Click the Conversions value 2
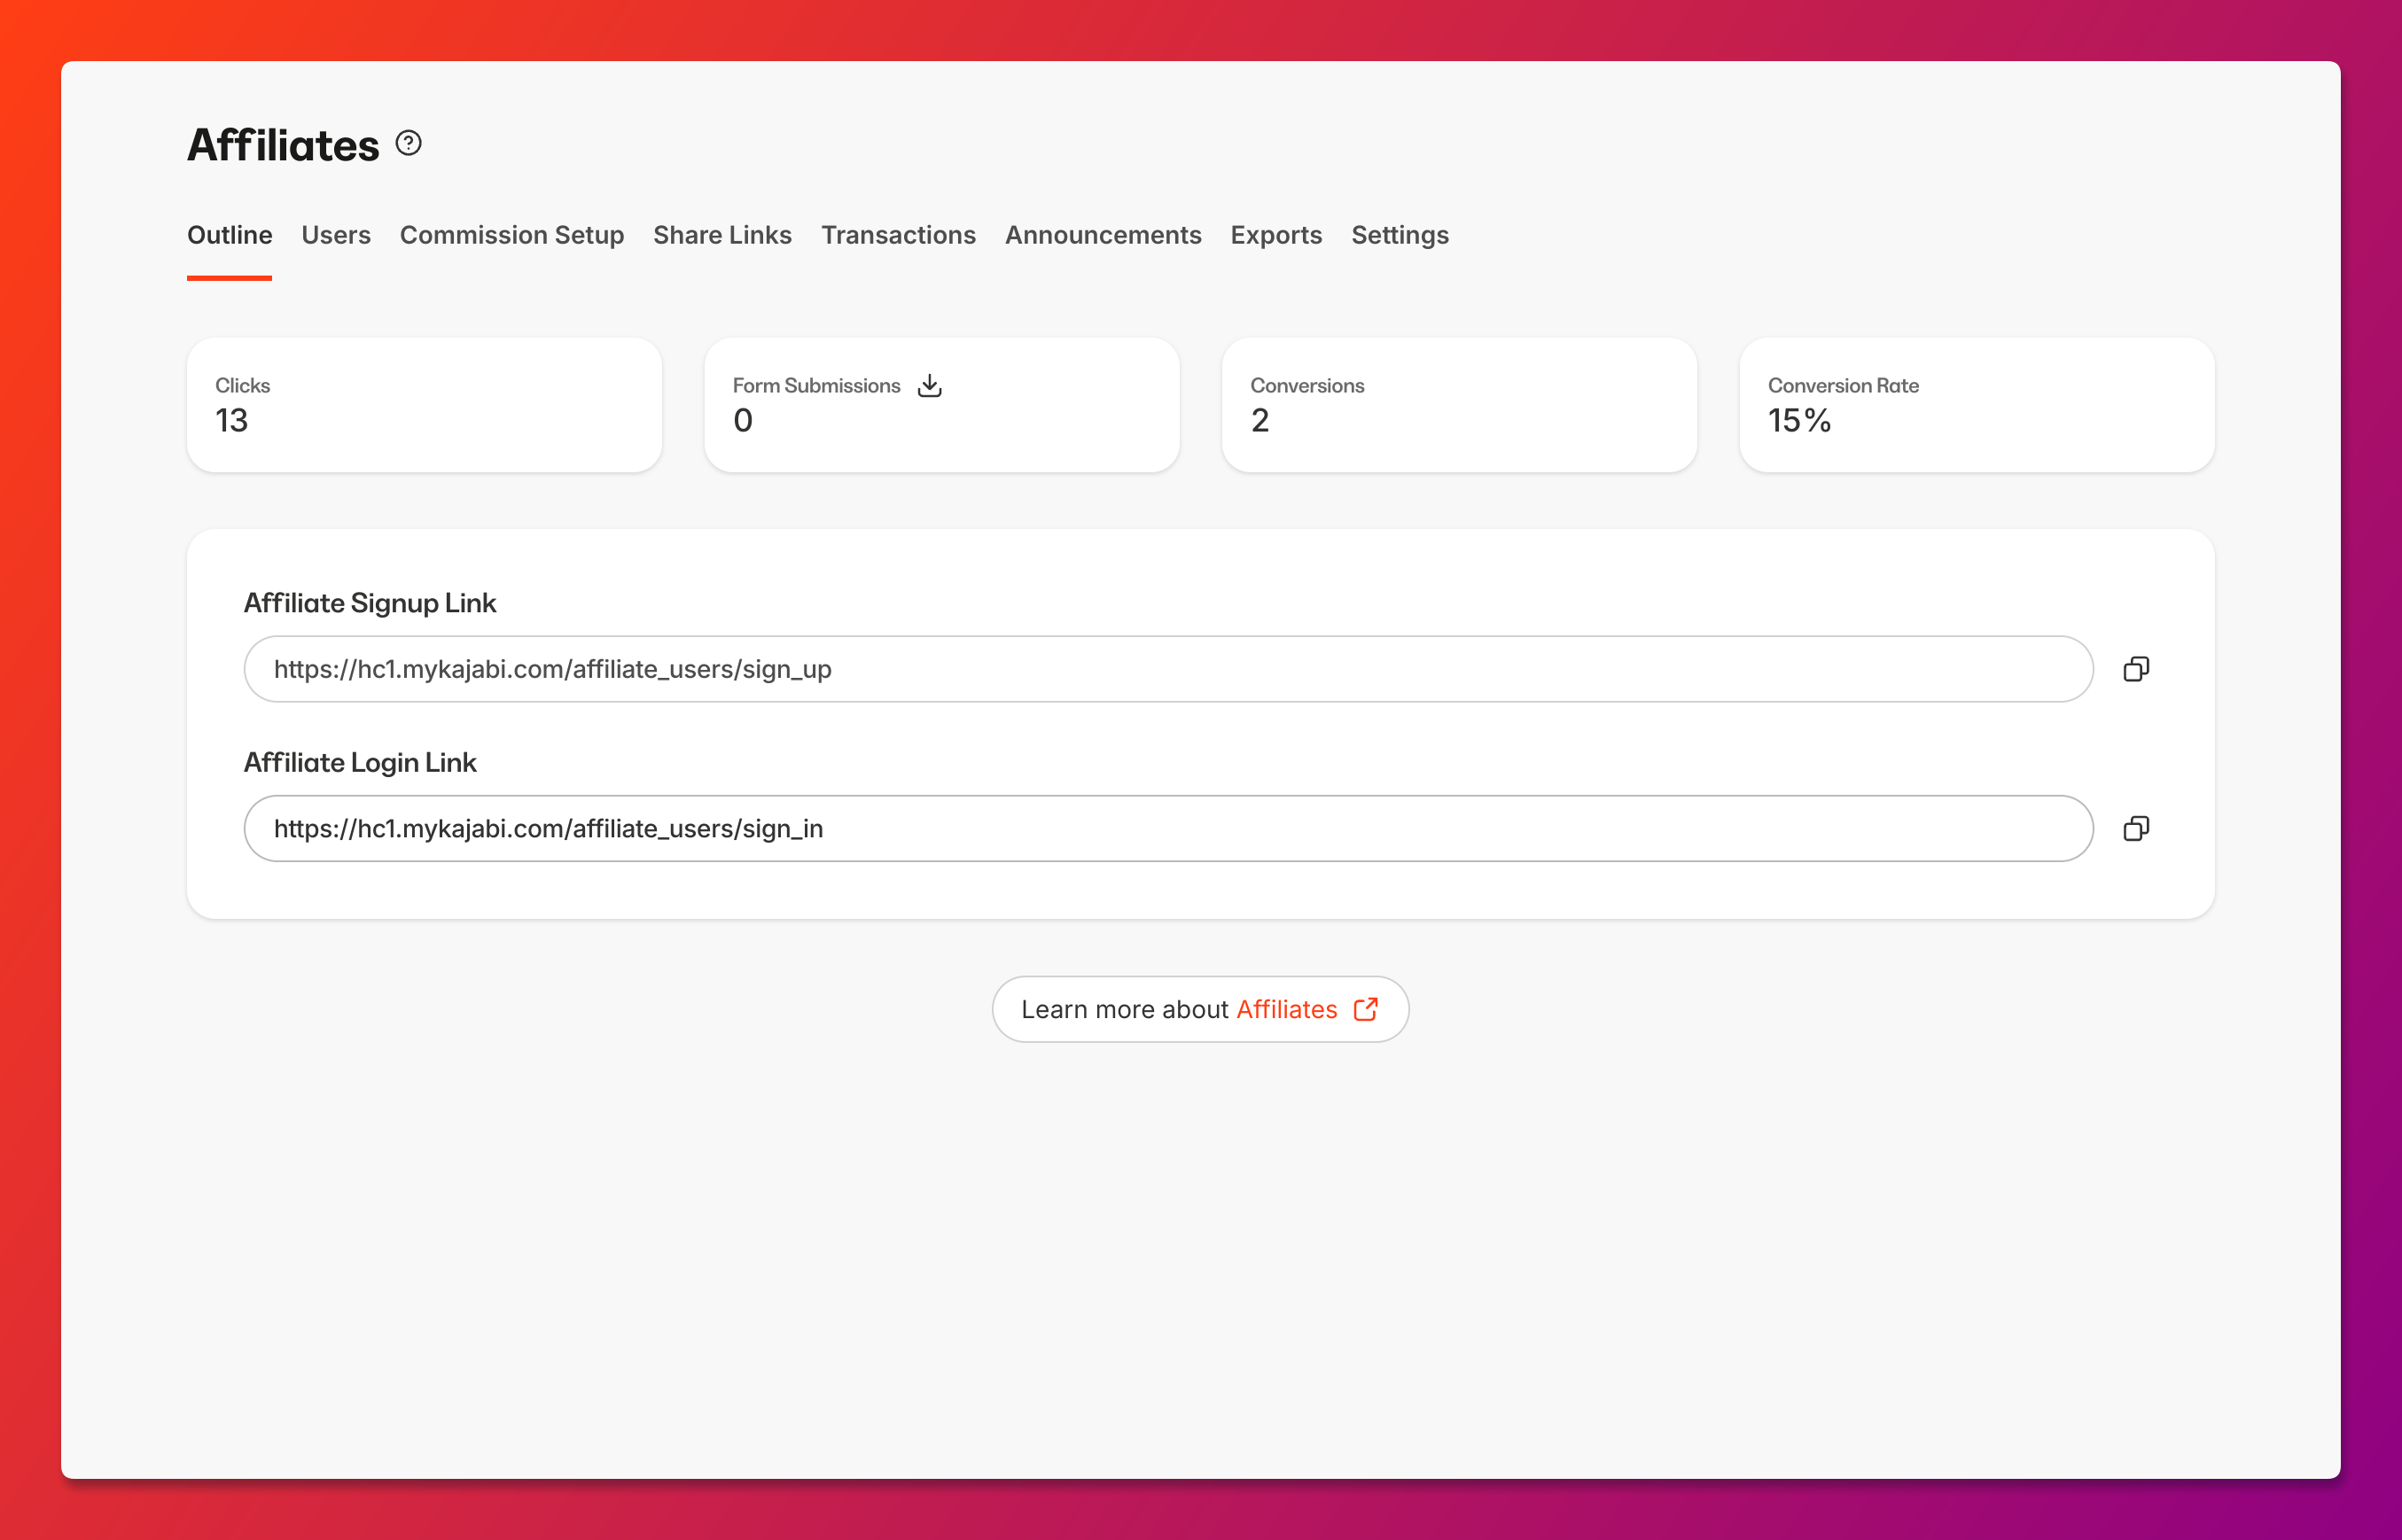Screen dimensions: 2402x1540 (1260, 421)
